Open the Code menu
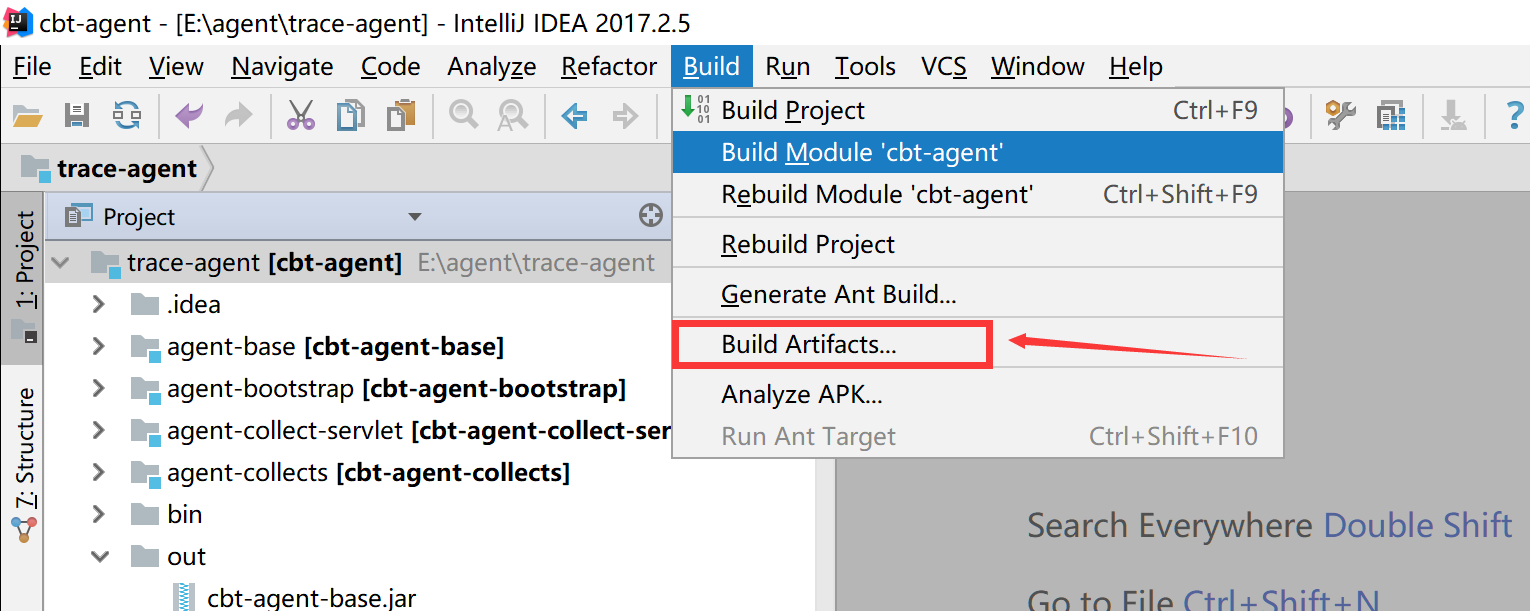 point(390,67)
